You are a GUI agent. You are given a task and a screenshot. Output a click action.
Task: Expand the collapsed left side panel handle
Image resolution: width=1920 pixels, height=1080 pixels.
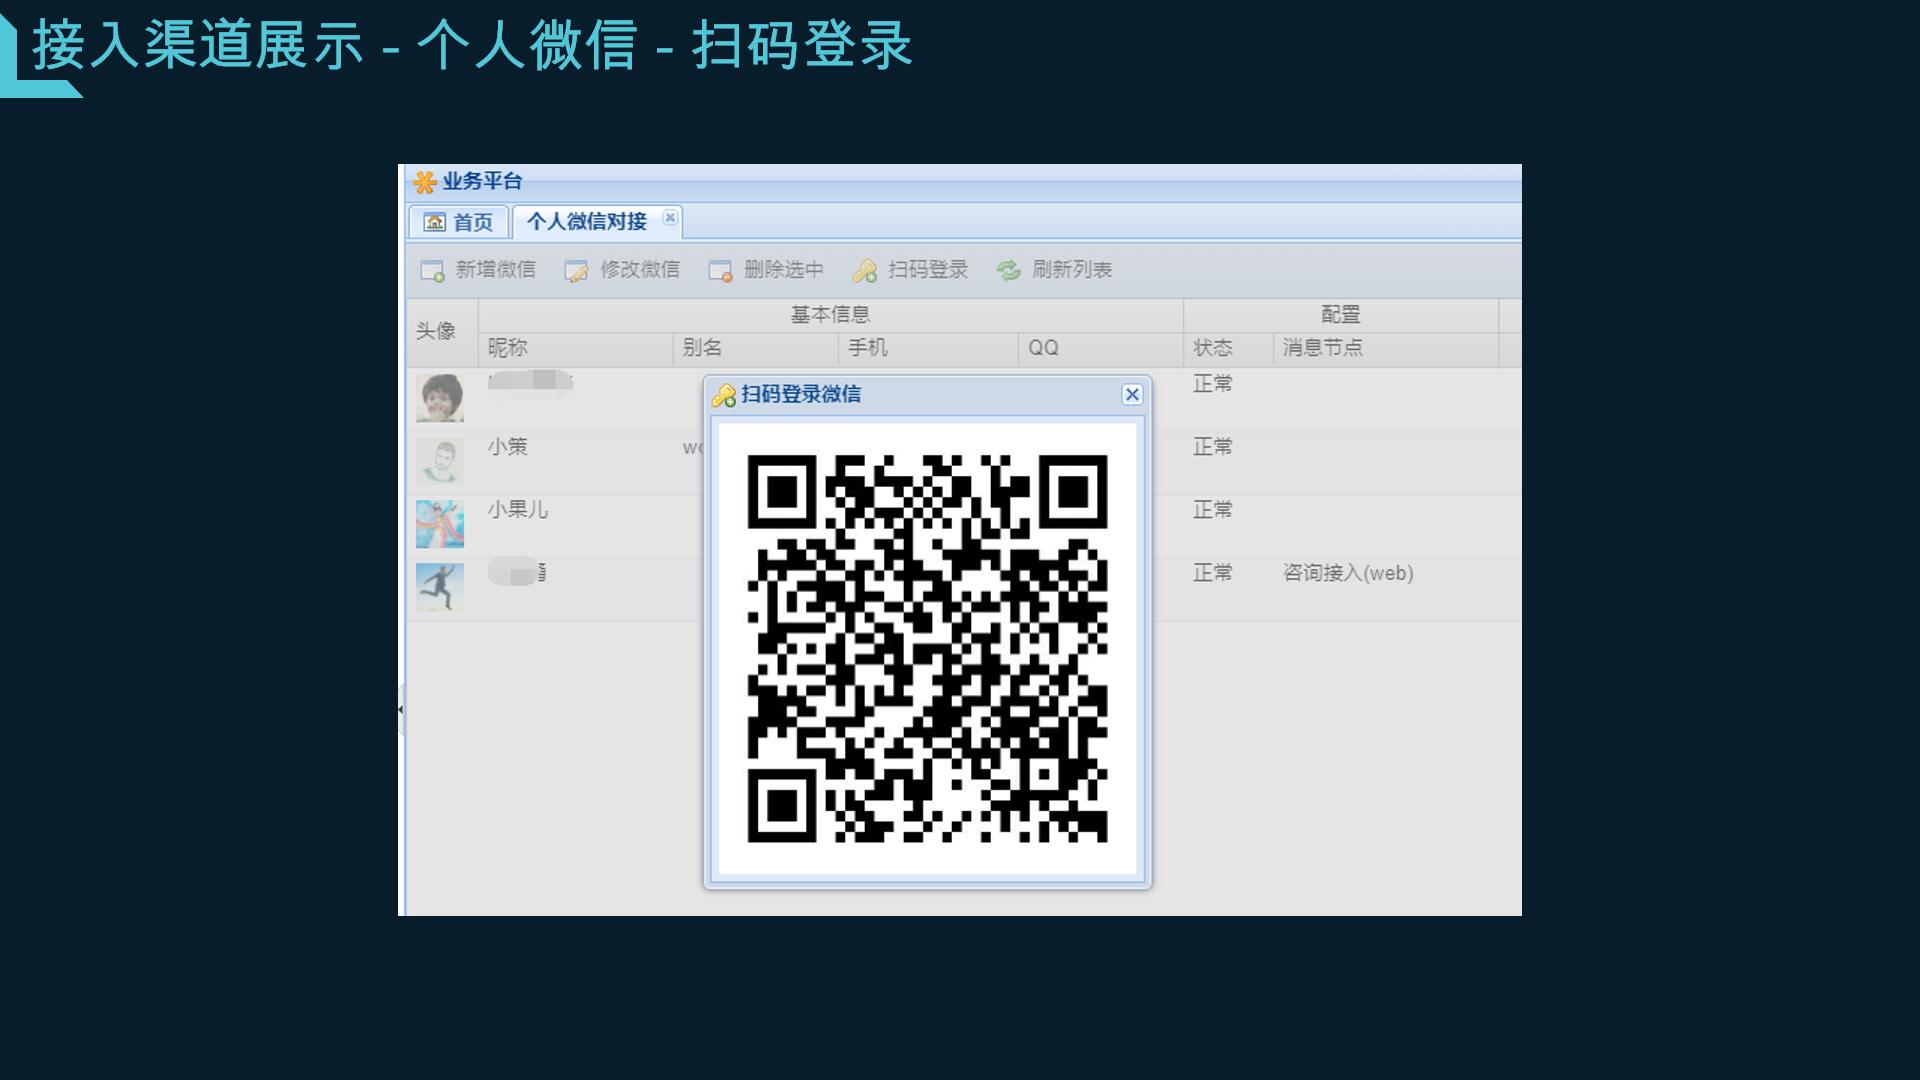(401, 710)
